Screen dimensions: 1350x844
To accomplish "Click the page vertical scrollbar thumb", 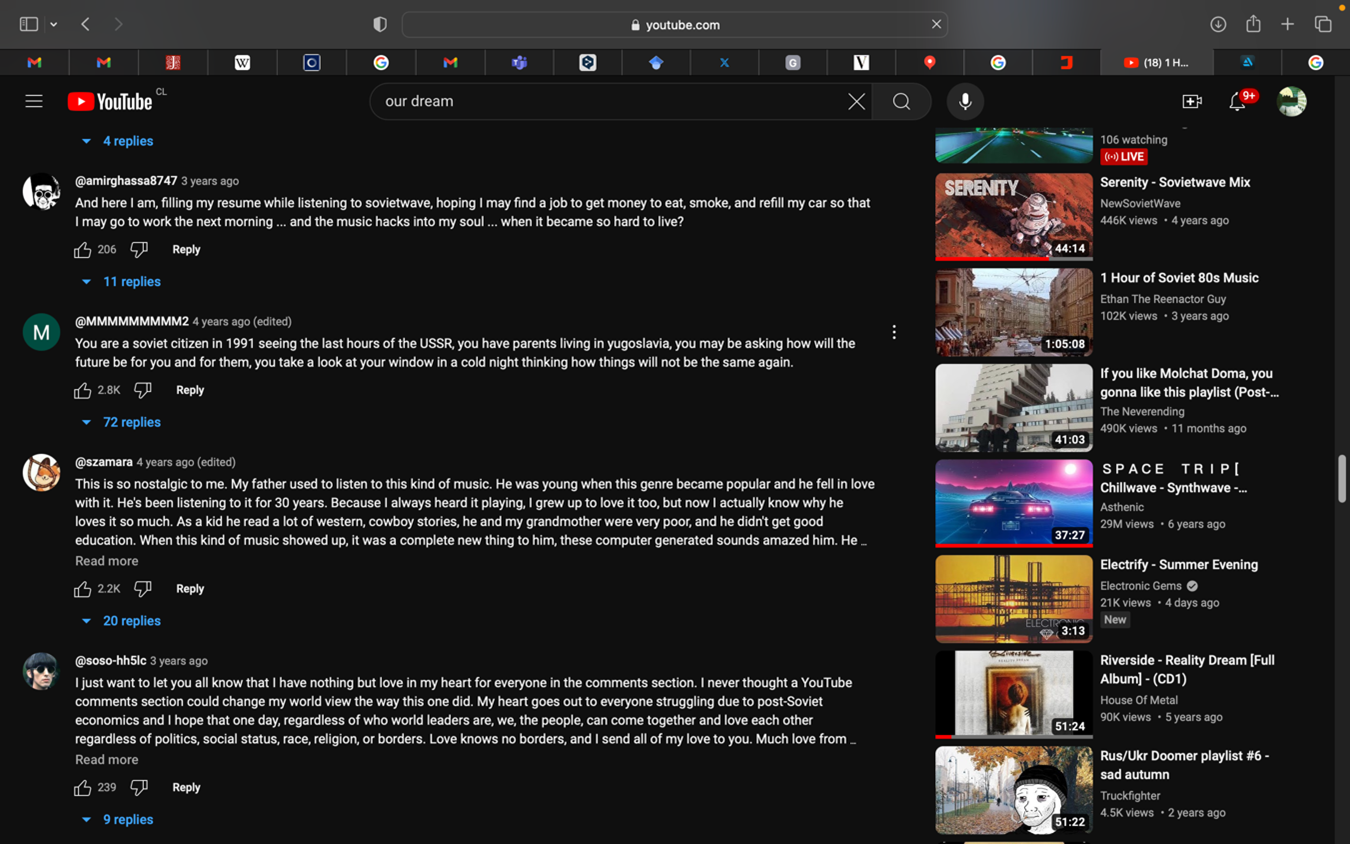I will coord(1341,478).
